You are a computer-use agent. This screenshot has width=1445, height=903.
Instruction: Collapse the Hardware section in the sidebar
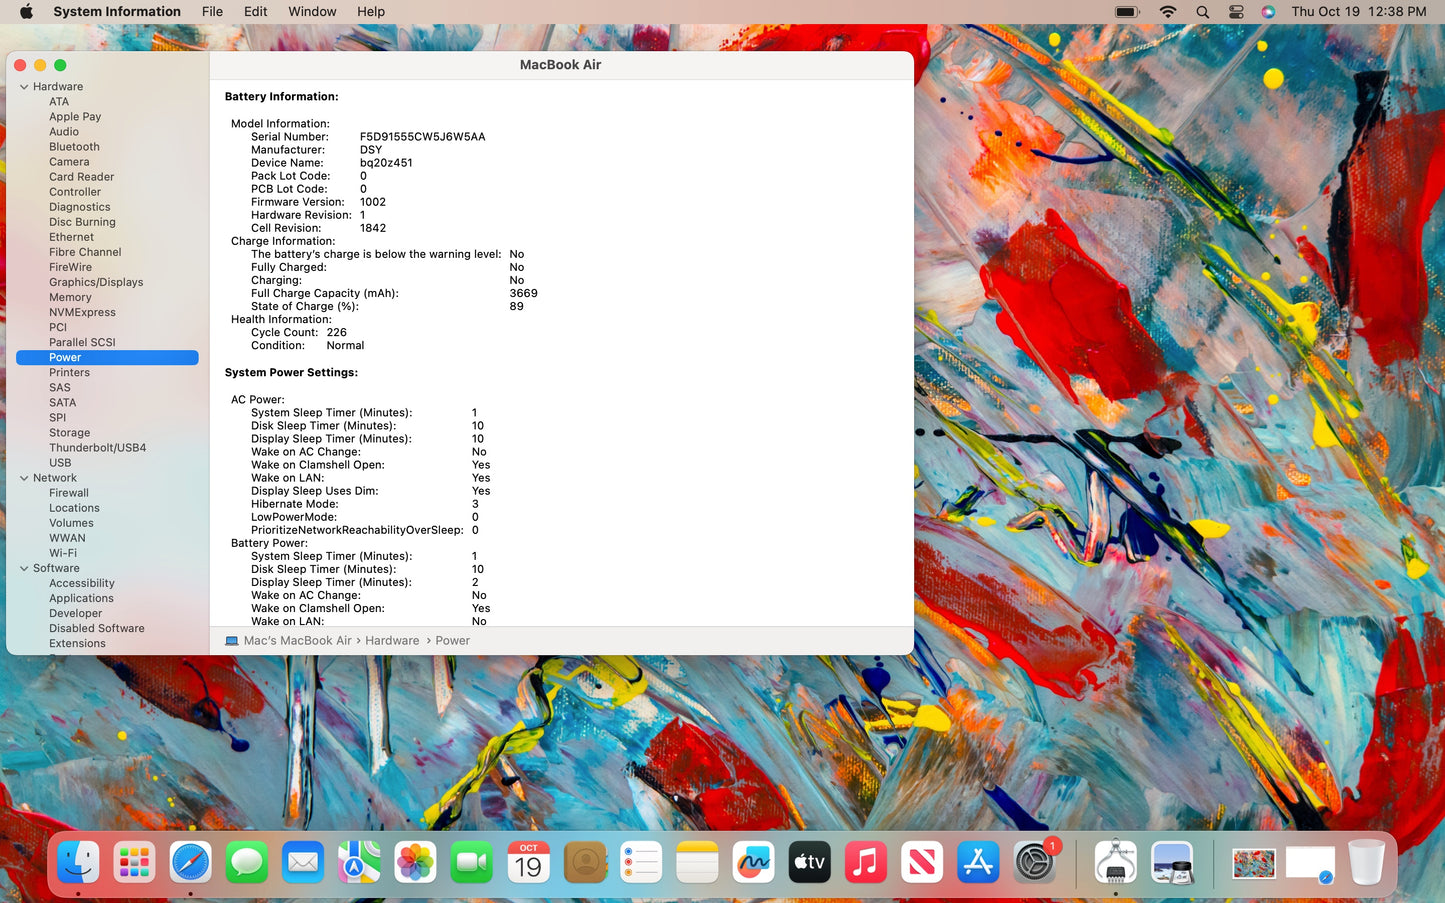point(23,86)
